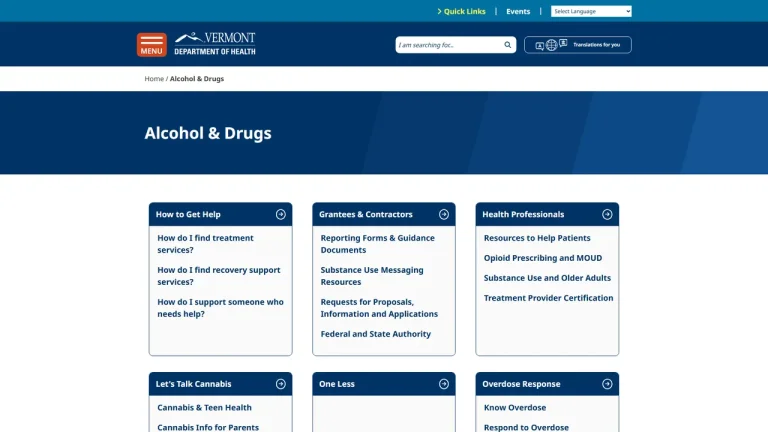Screen dimensions: 768x432
Task: Open the How to Get Help heading
Action: 188,214
